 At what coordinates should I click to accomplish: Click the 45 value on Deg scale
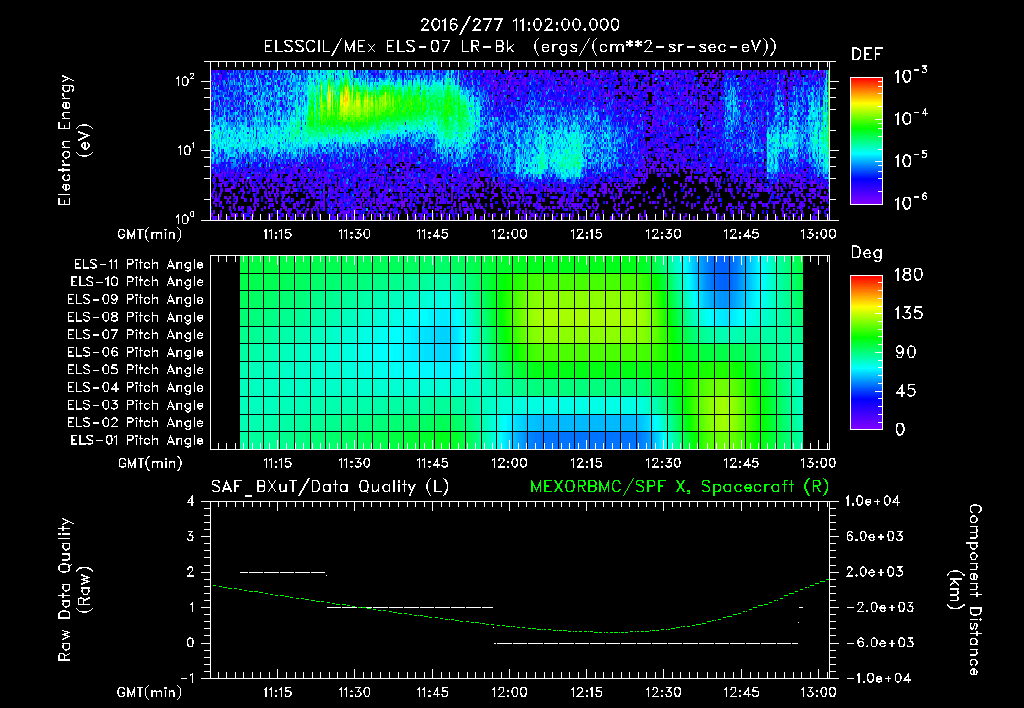tap(906, 391)
